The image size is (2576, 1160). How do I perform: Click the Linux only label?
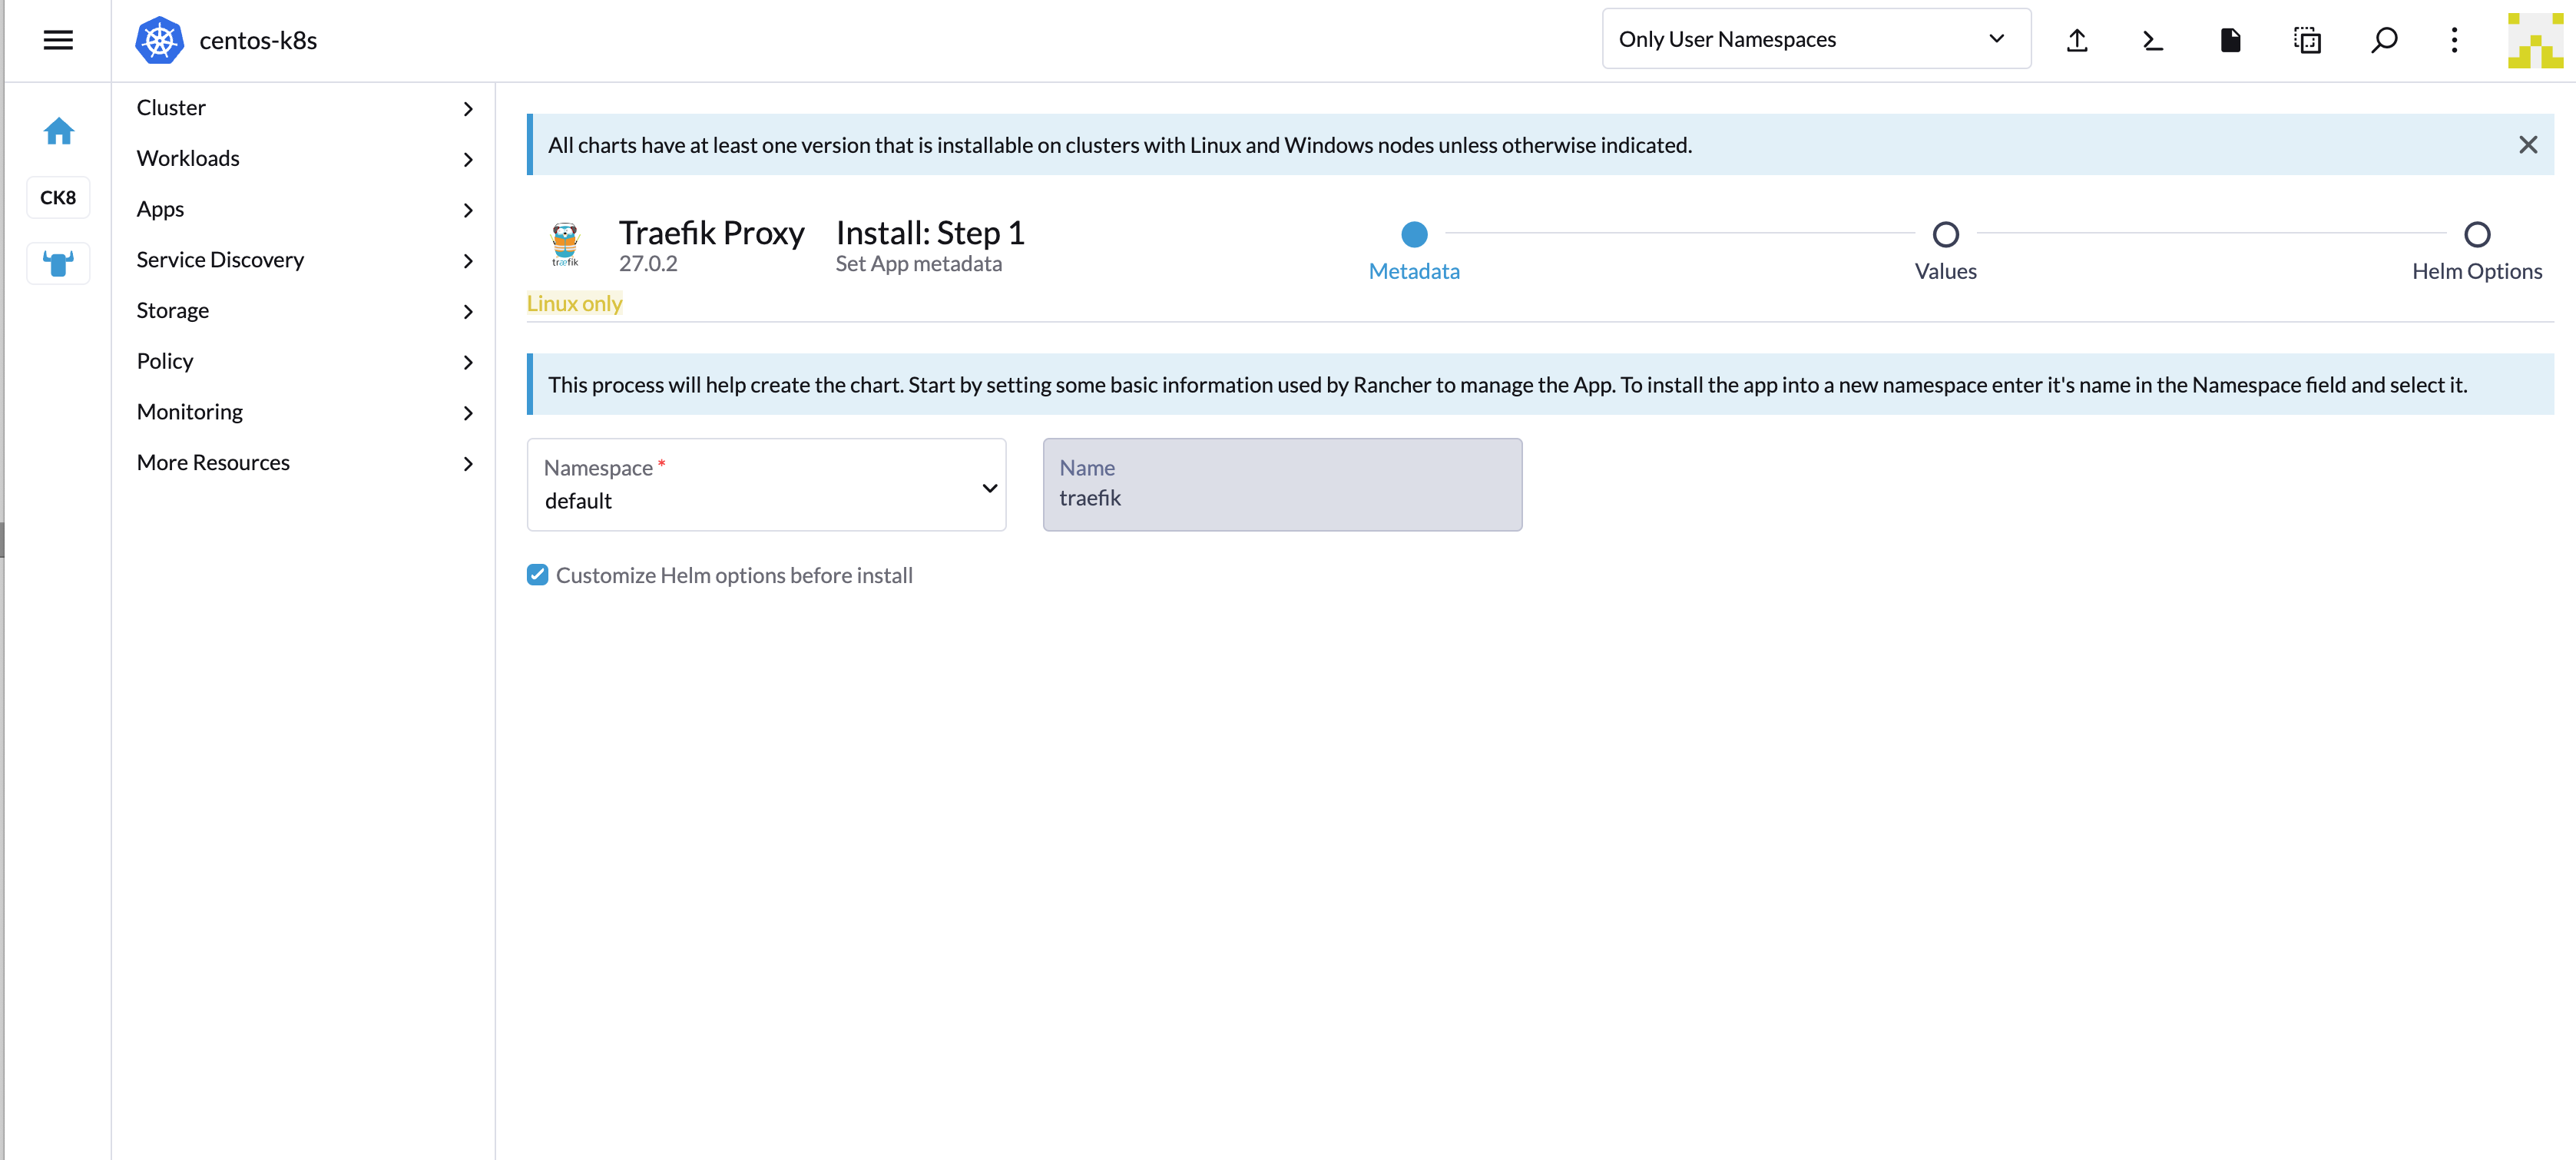(574, 303)
